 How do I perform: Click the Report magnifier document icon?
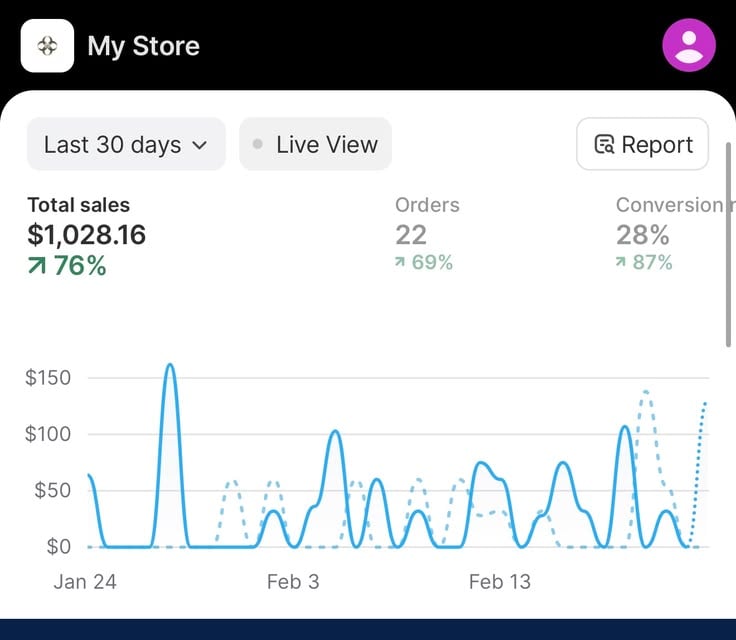604,145
